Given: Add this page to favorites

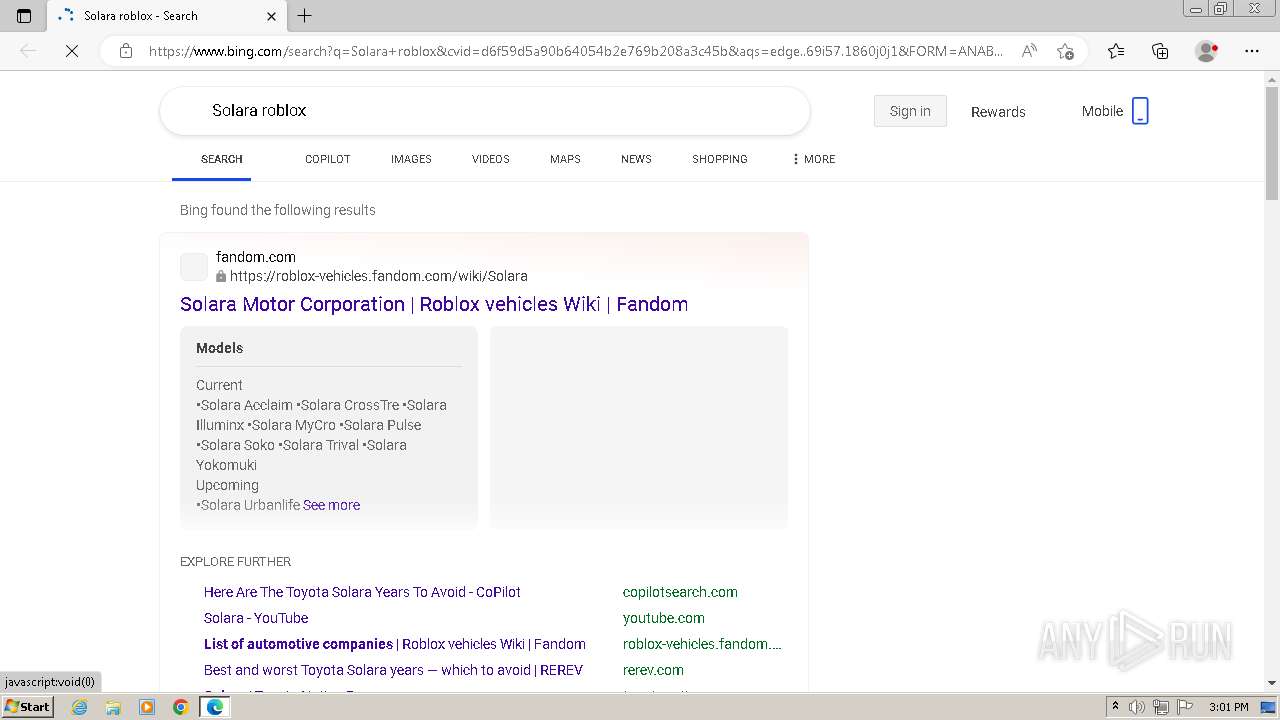Looking at the screenshot, I should pos(1066,51).
